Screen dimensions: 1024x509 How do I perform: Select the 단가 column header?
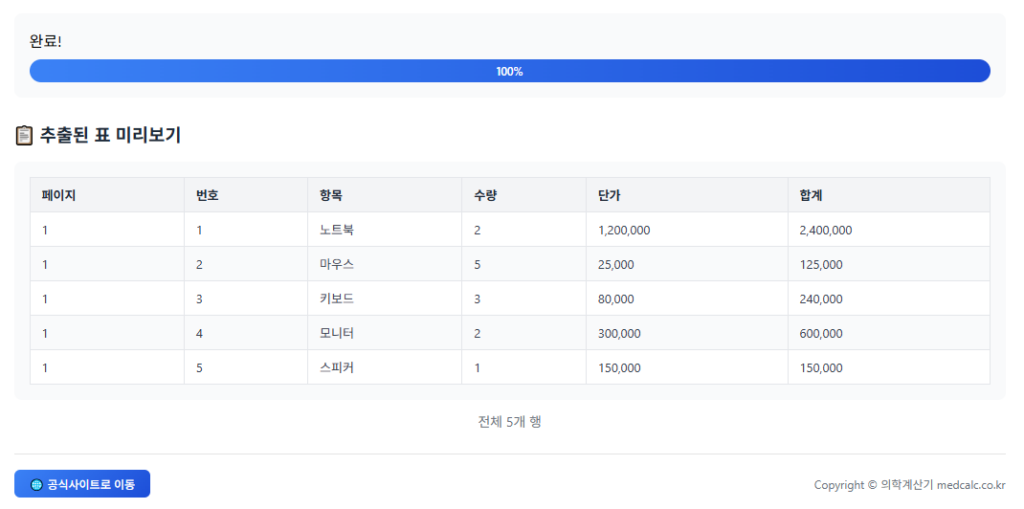tap(609, 195)
